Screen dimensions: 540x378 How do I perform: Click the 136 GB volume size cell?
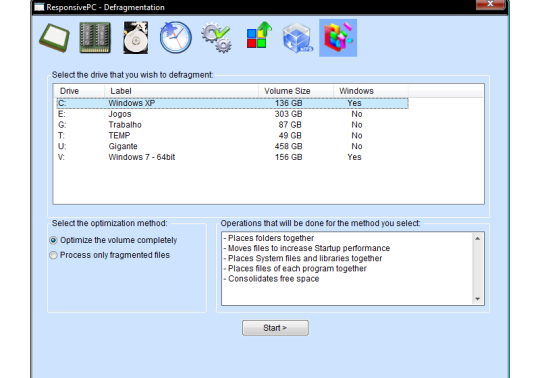(289, 103)
